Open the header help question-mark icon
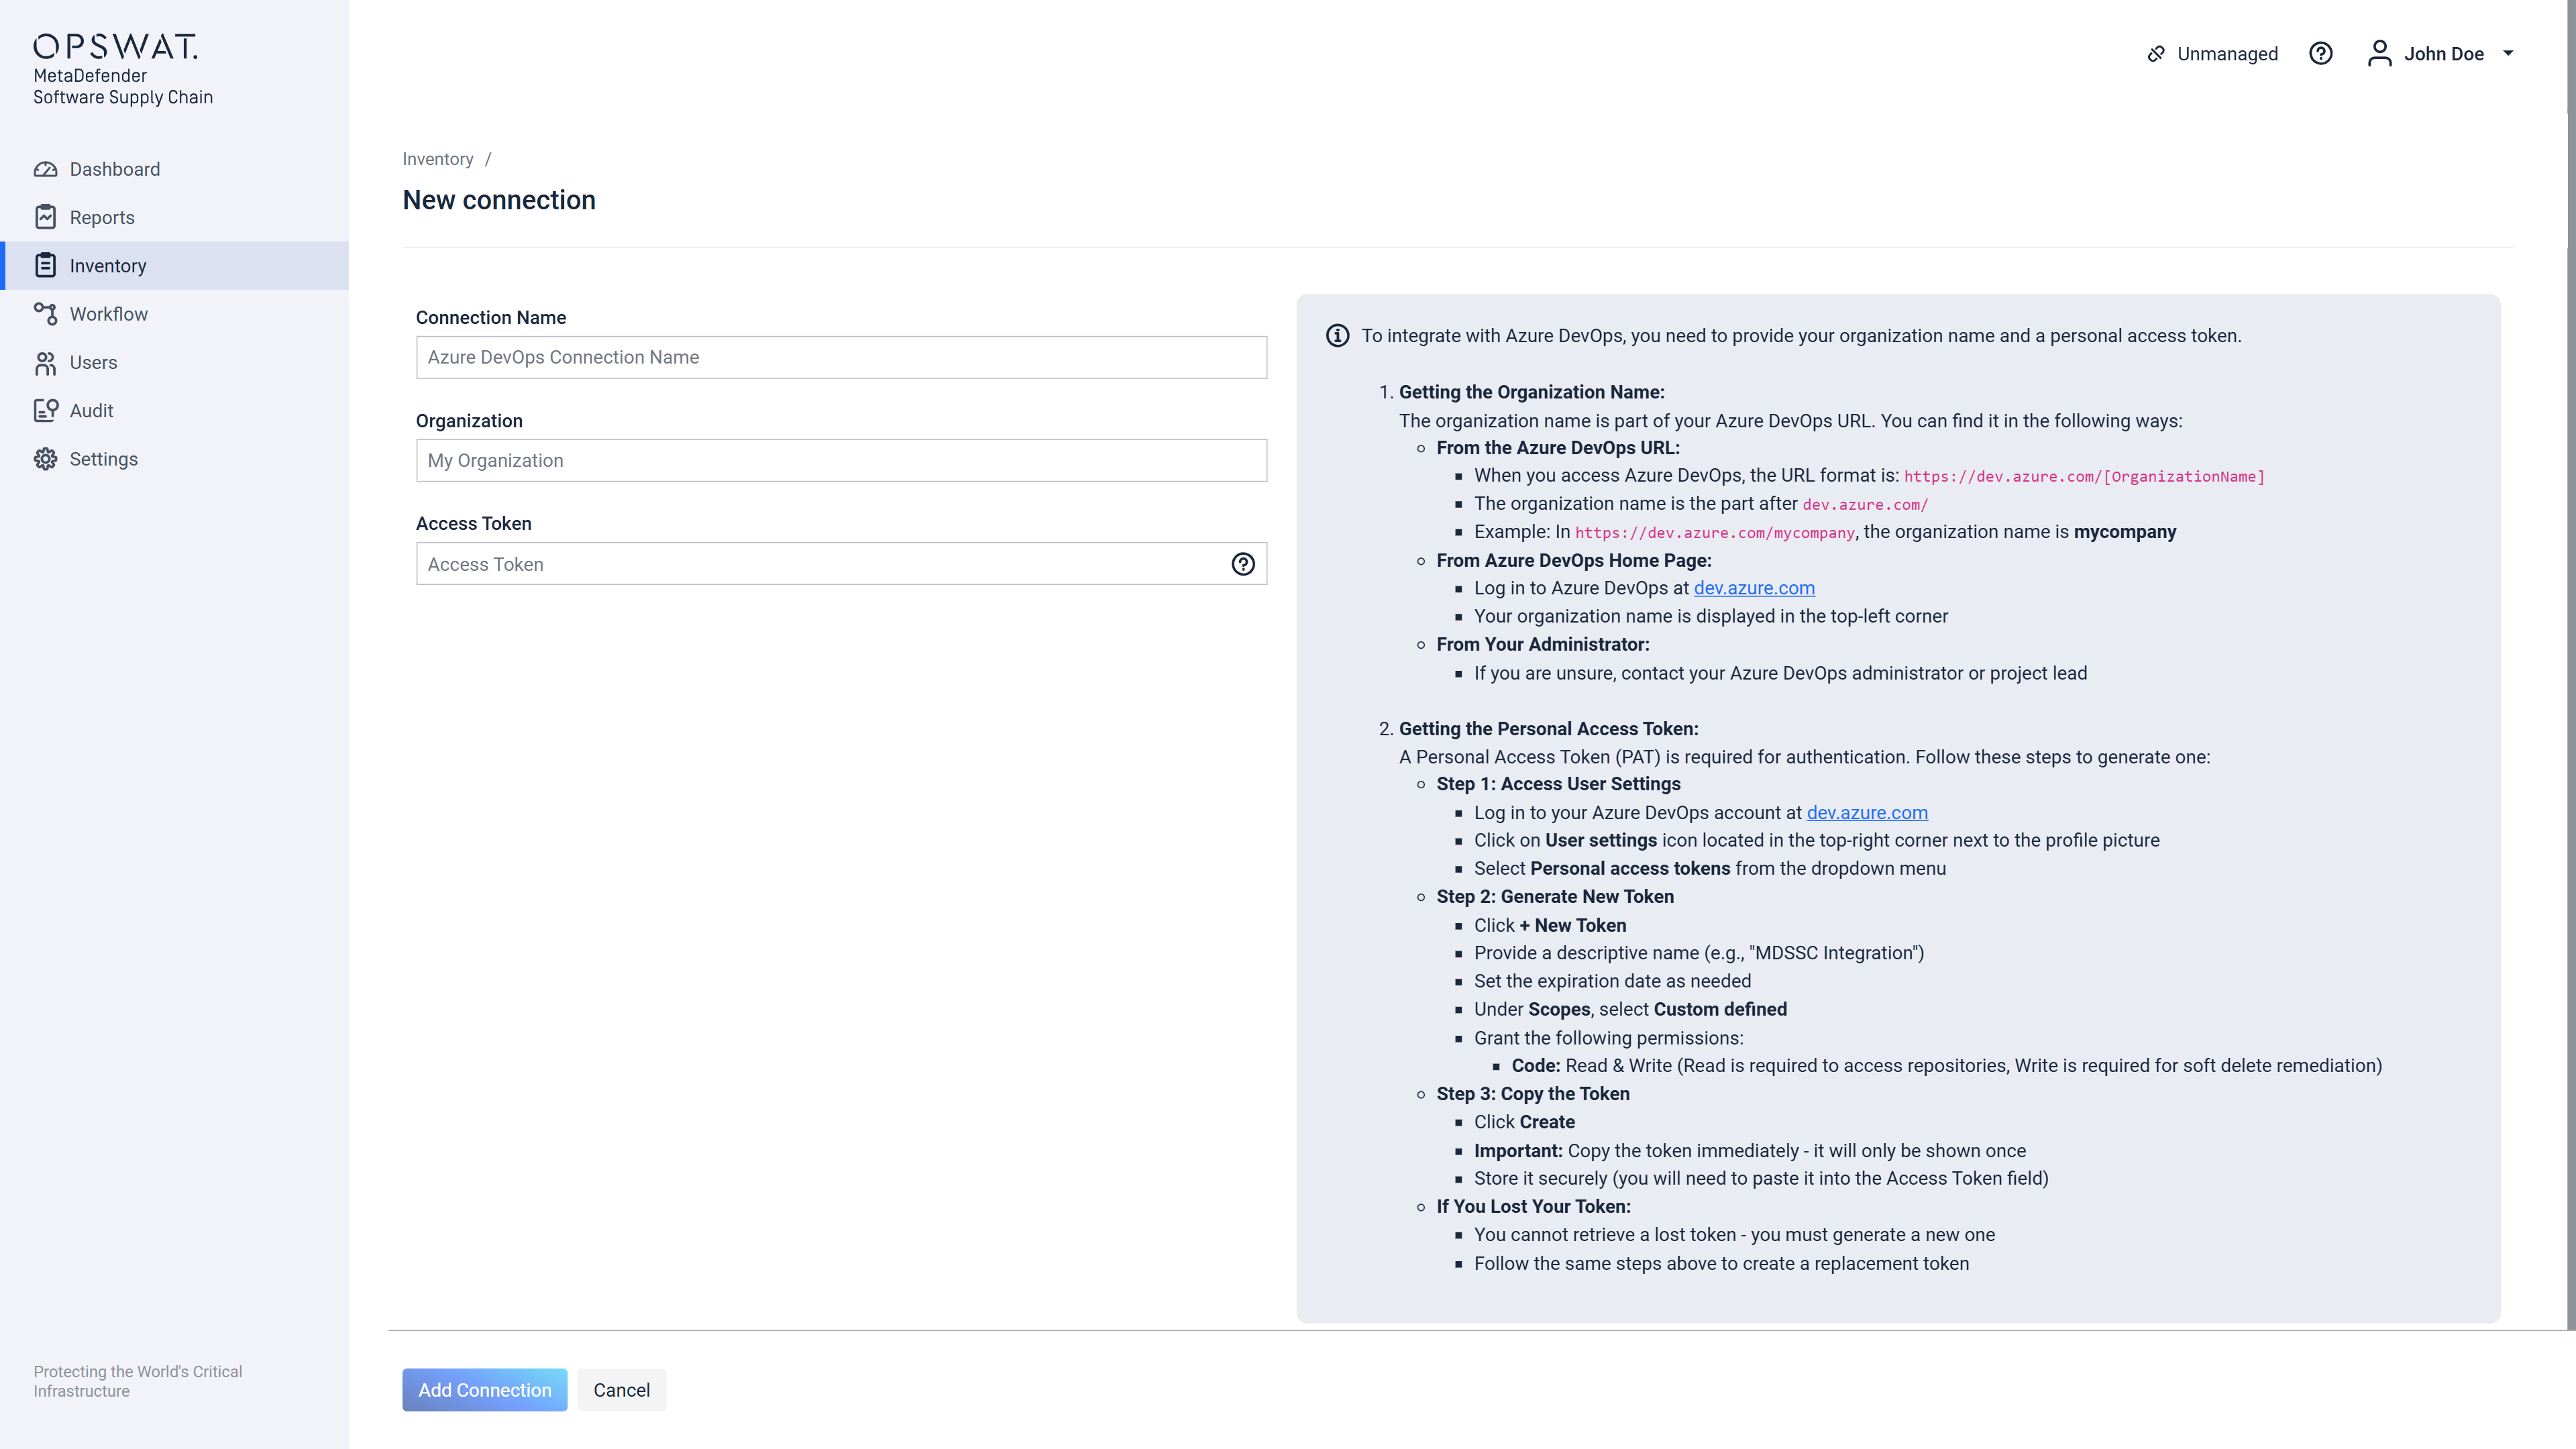 2320,54
